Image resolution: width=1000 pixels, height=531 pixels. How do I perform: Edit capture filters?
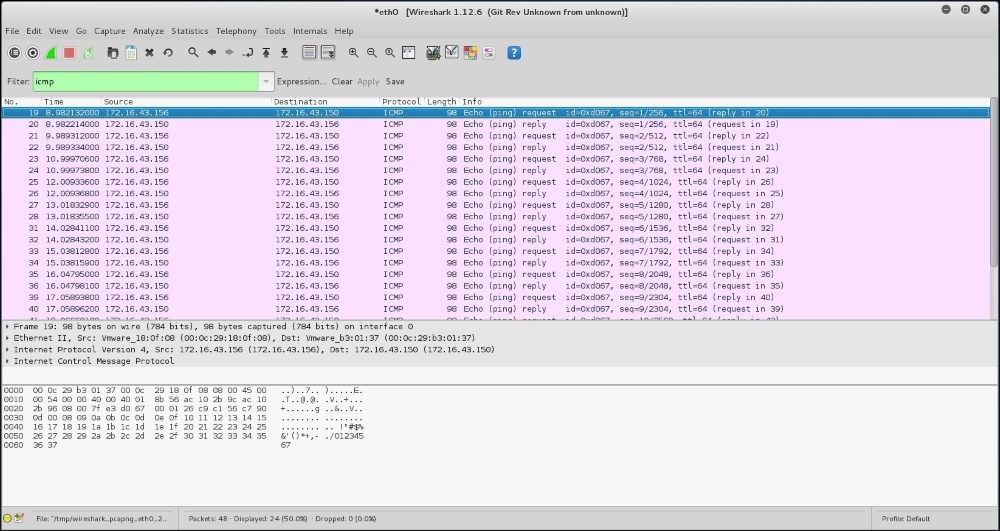coord(433,53)
